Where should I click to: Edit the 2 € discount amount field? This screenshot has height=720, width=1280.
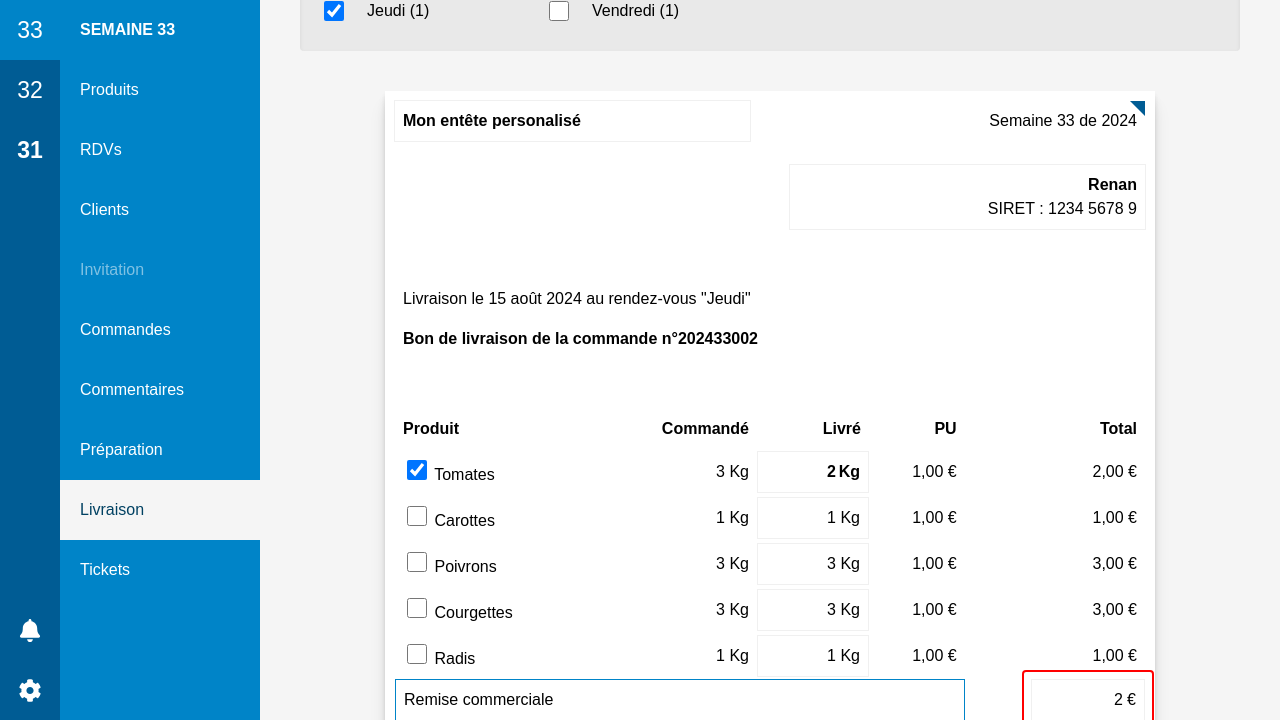click(x=1087, y=700)
